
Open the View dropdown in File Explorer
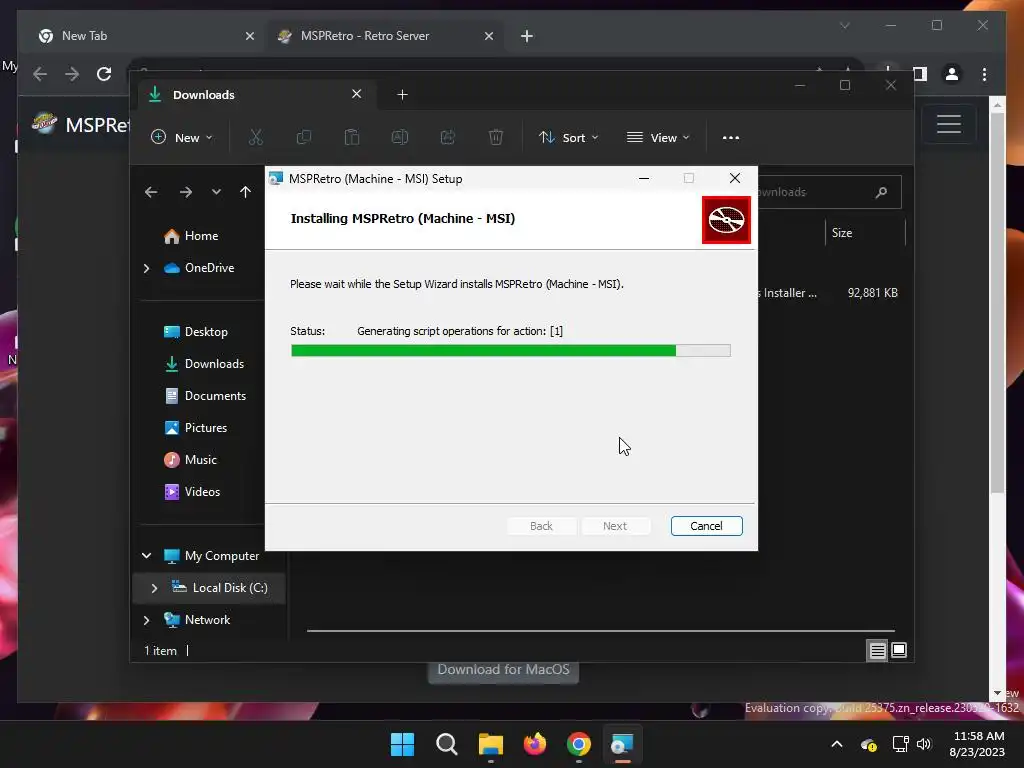[x=658, y=138]
